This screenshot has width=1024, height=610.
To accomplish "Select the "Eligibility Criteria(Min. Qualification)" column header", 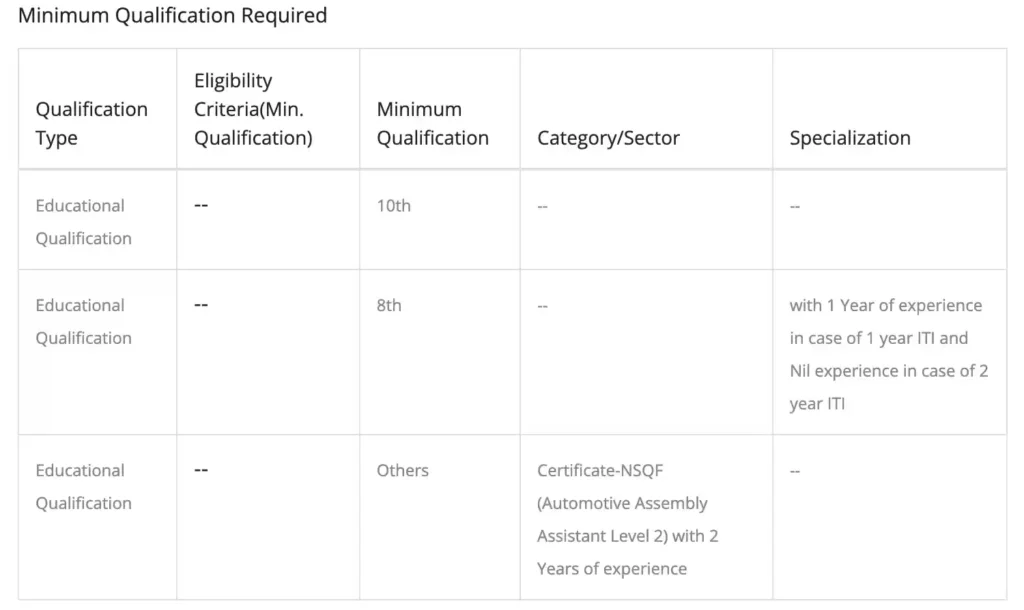I will coord(253,109).
